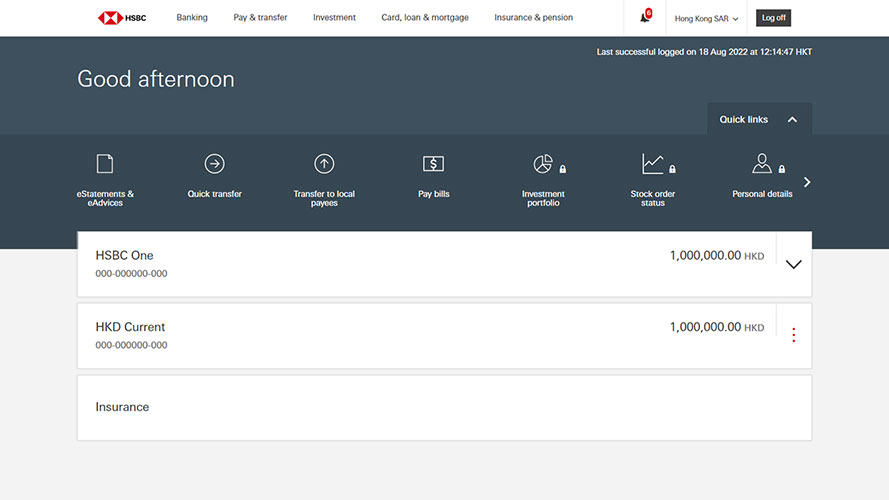The height and width of the screenshot is (500, 889).
Task: Click the Investment portfolio label
Action: point(543,198)
